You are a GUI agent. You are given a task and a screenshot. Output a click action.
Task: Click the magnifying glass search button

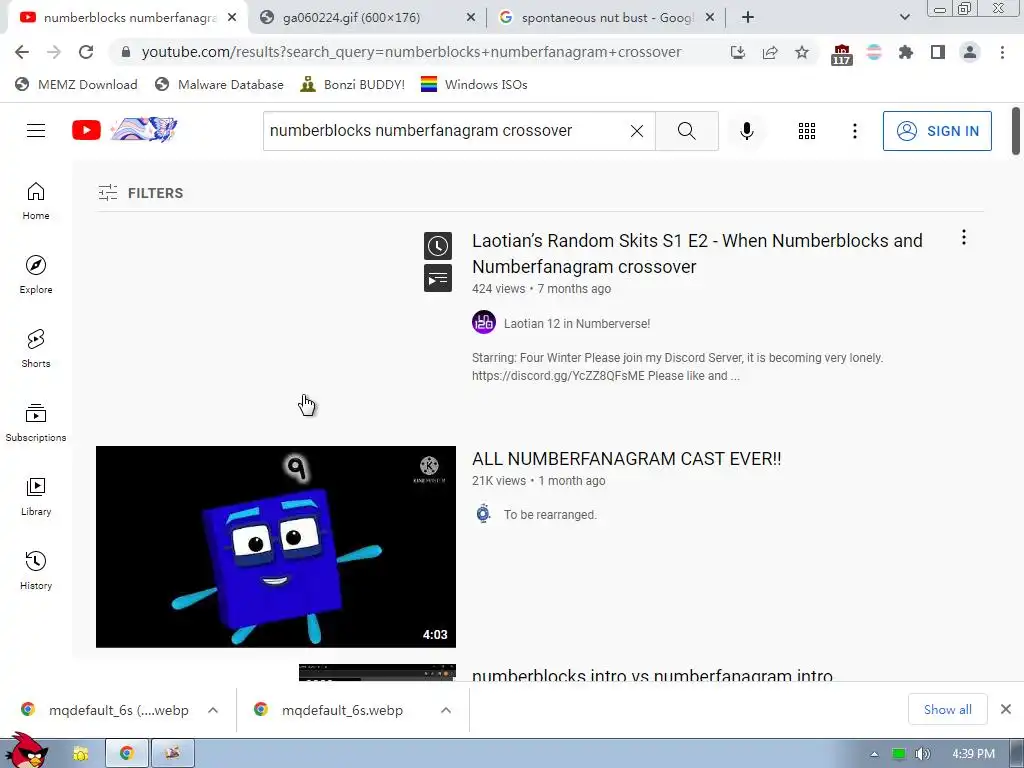point(686,131)
